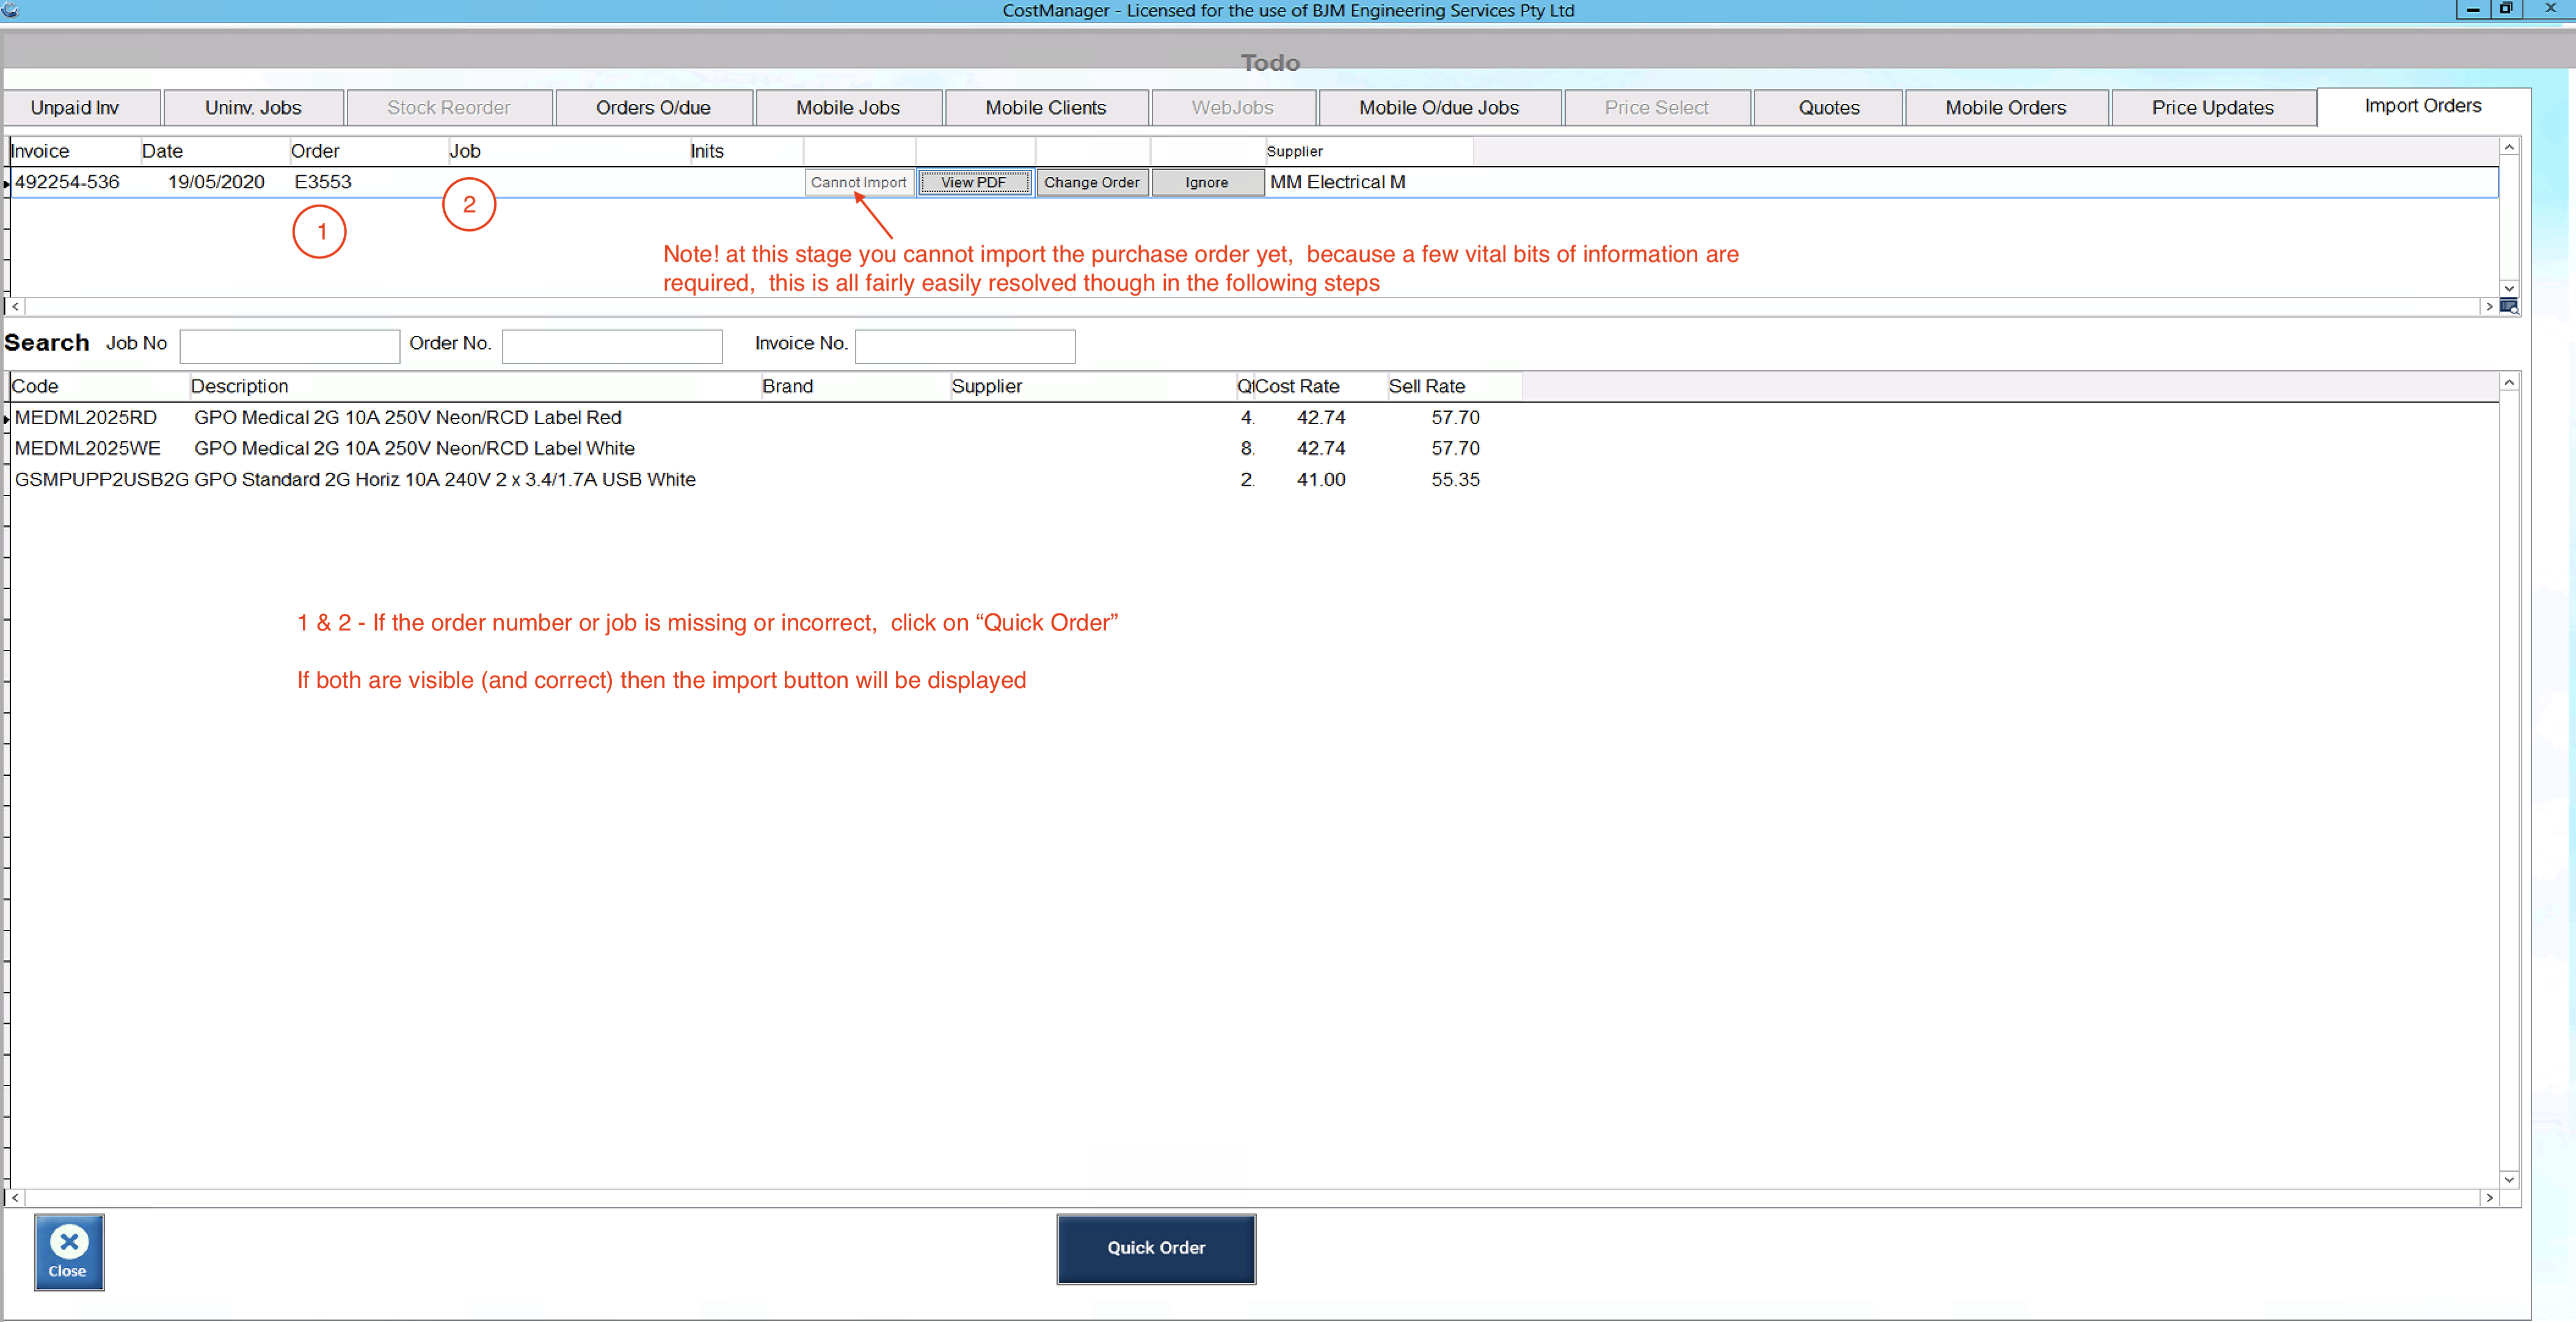Viewport: 2576px width, 1322px height.
Task: Click the Job No search field
Action: [289, 346]
